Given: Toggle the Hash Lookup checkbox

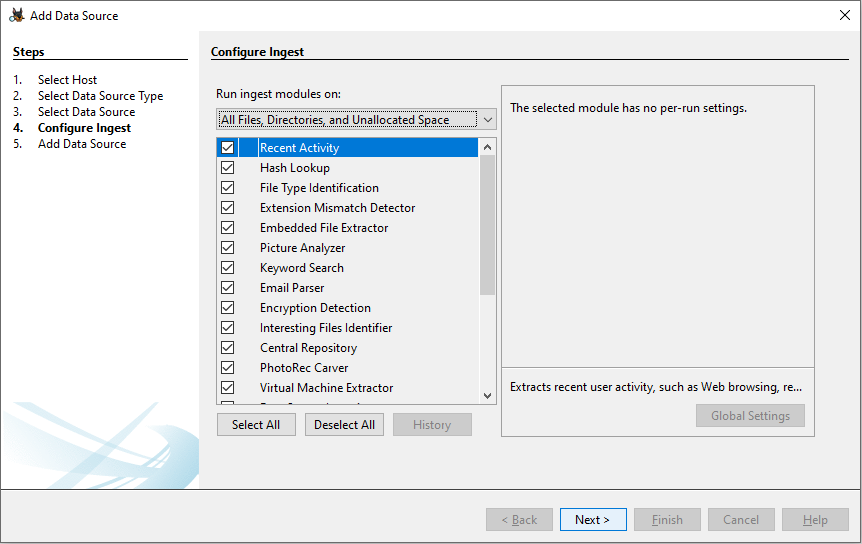Looking at the screenshot, I should click(x=227, y=168).
